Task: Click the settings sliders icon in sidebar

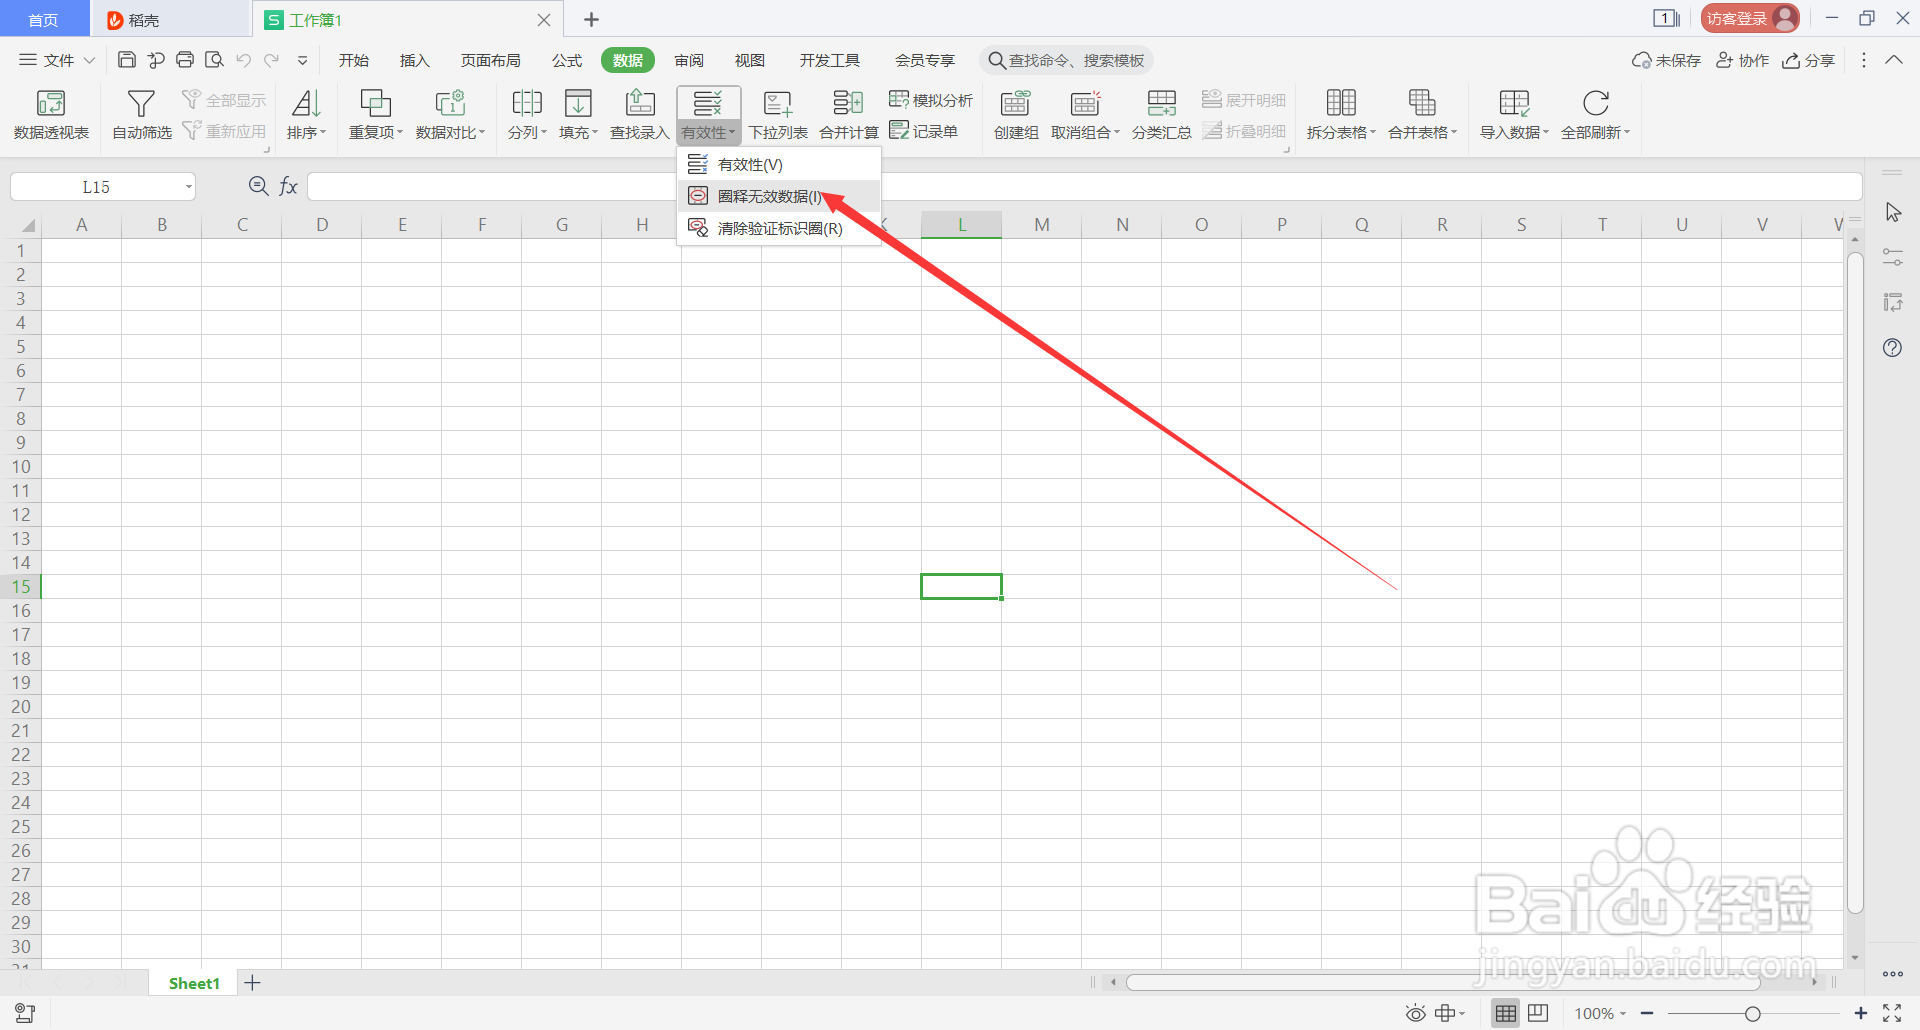Action: 1892,257
